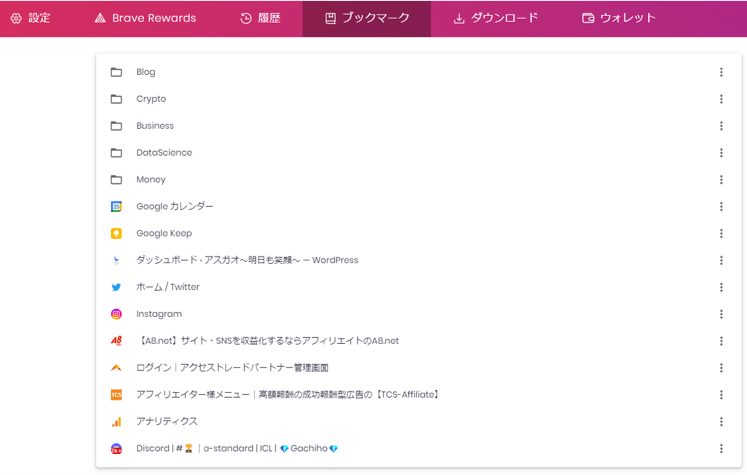Open three-dot menu for TCS-Affiliate bookmark
Image resolution: width=747 pixels, height=475 pixels.
[721, 394]
